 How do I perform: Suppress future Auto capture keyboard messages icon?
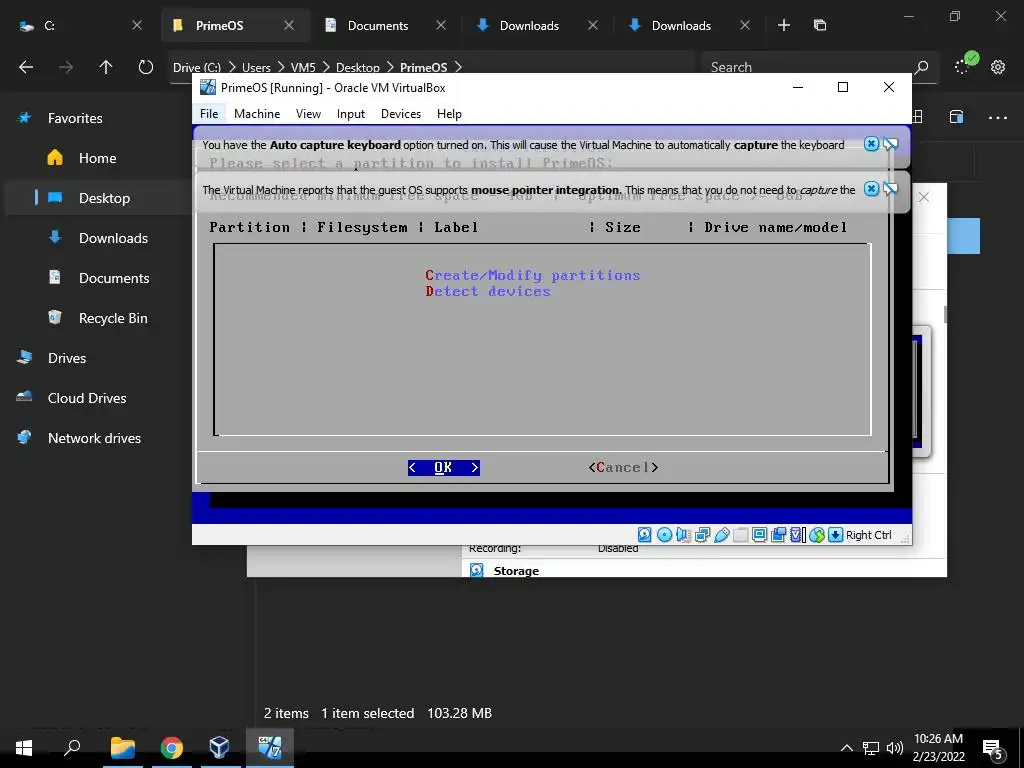coord(890,144)
